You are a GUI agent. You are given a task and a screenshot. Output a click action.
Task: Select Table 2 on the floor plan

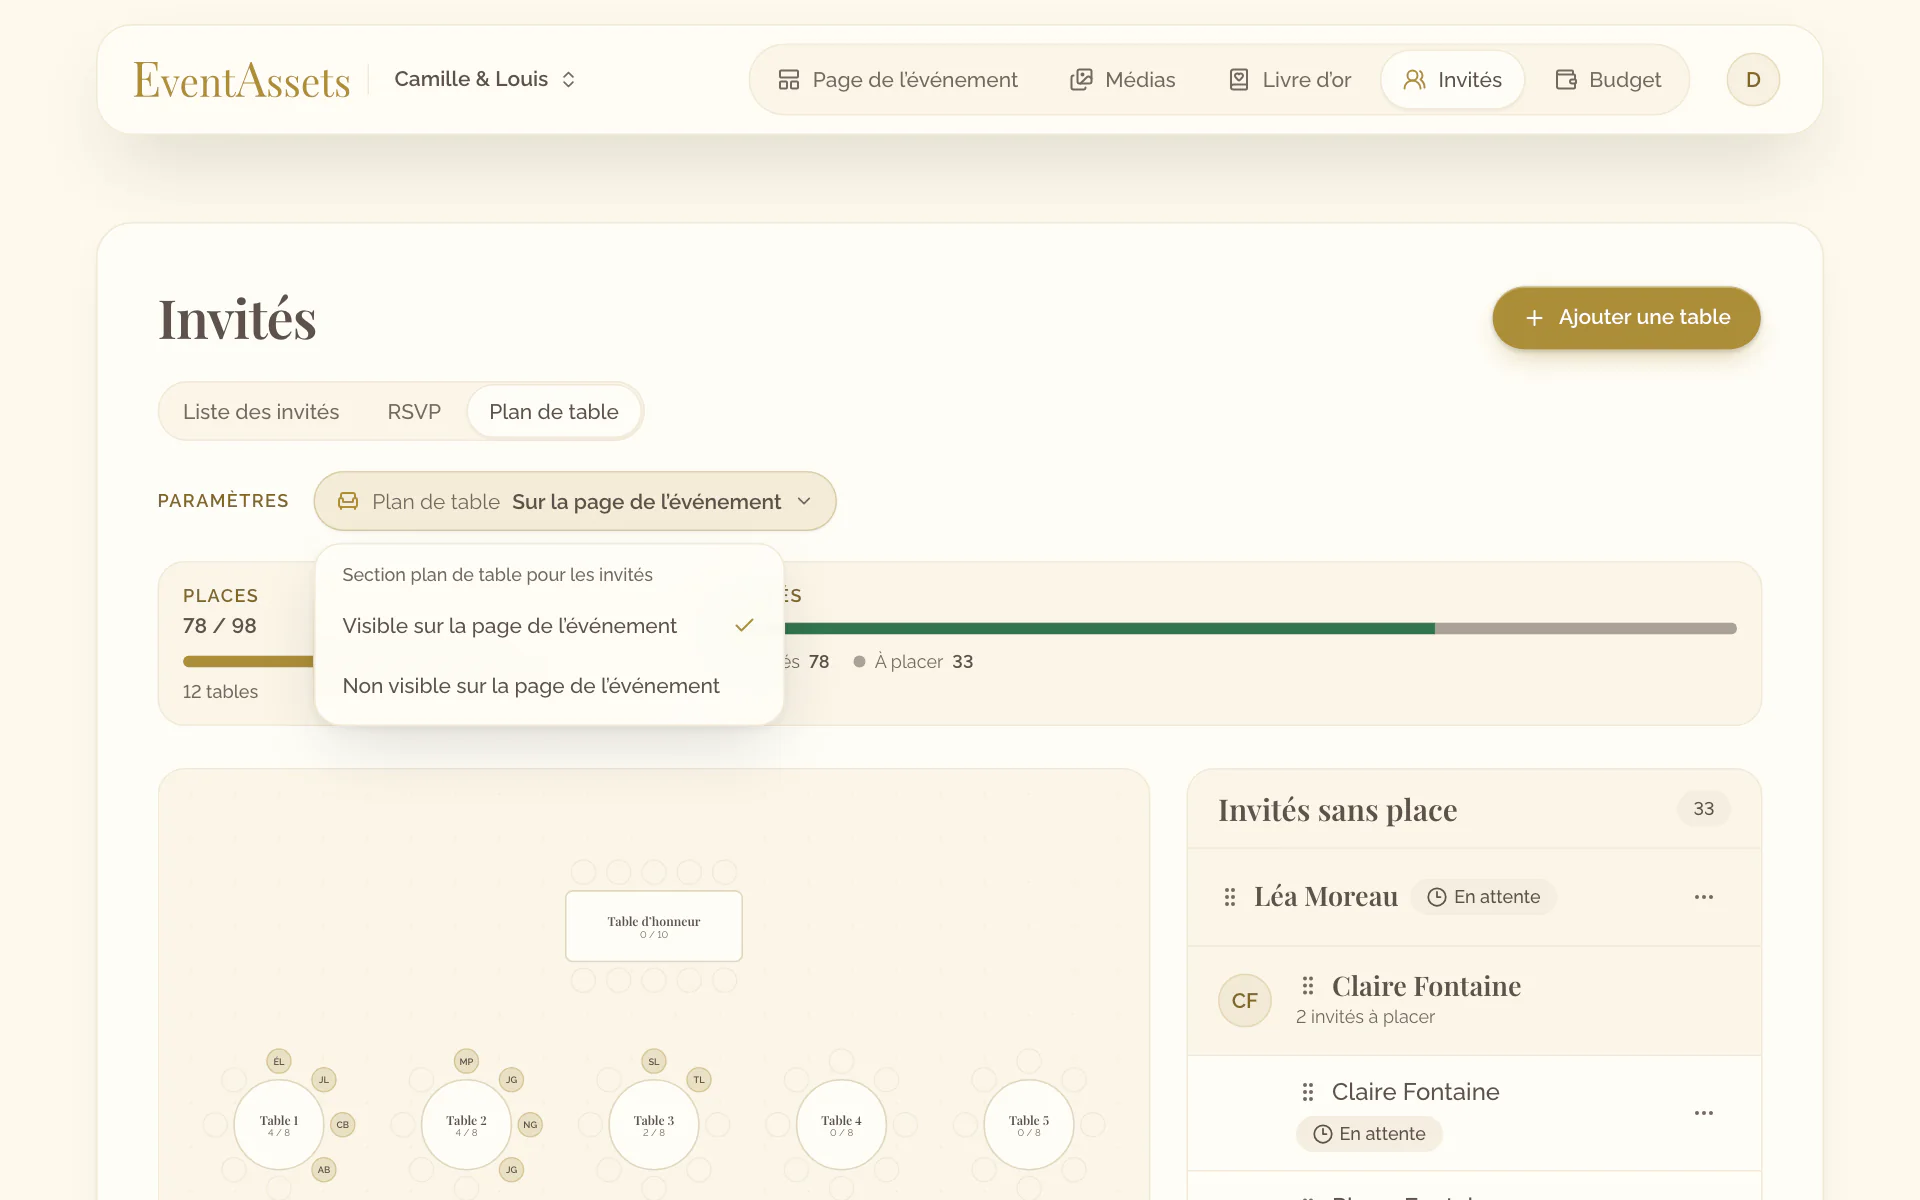pyautogui.click(x=466, y=1125)
